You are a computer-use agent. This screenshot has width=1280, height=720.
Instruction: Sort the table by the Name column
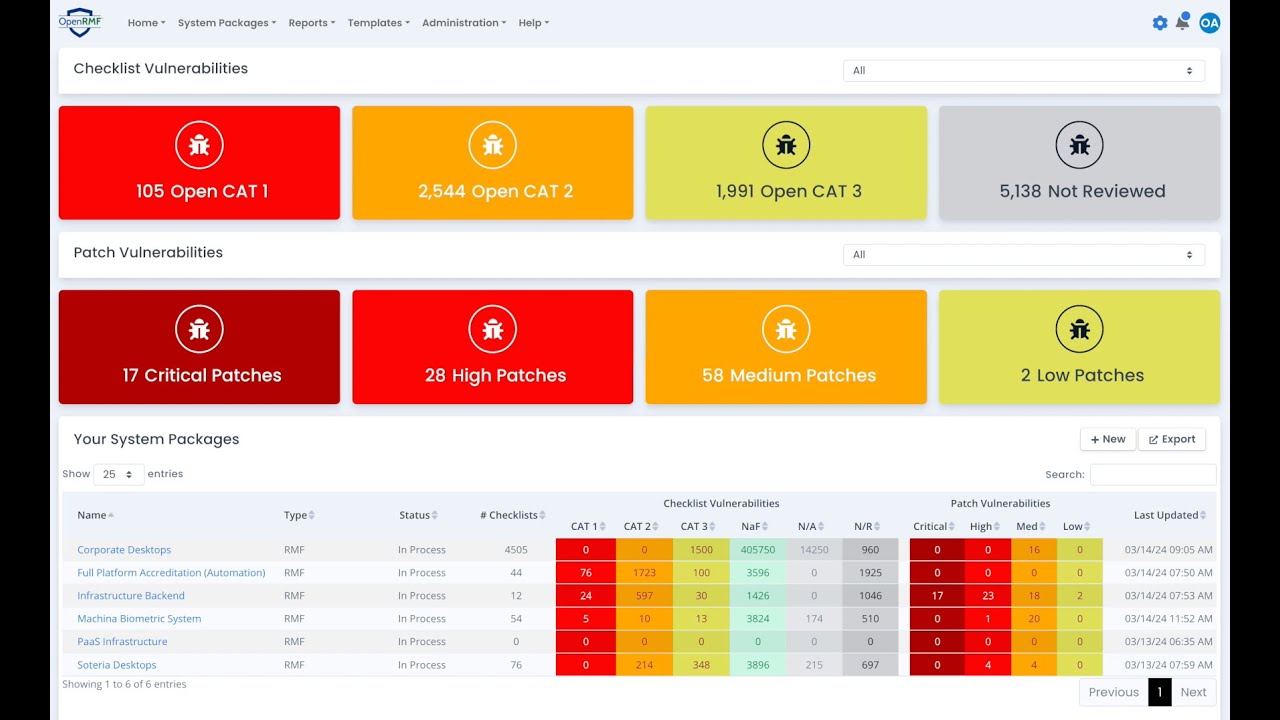point(96,515)
